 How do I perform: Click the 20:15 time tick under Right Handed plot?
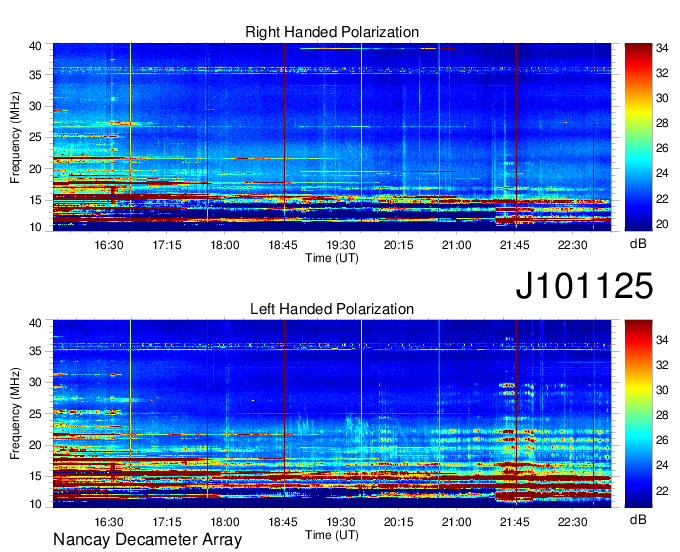[x=399, y=245]
